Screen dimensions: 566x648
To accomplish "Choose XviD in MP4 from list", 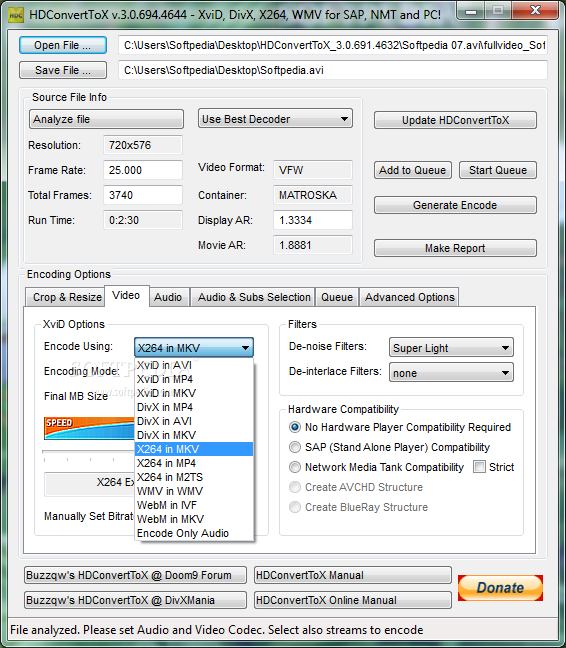I will point(194,379).
